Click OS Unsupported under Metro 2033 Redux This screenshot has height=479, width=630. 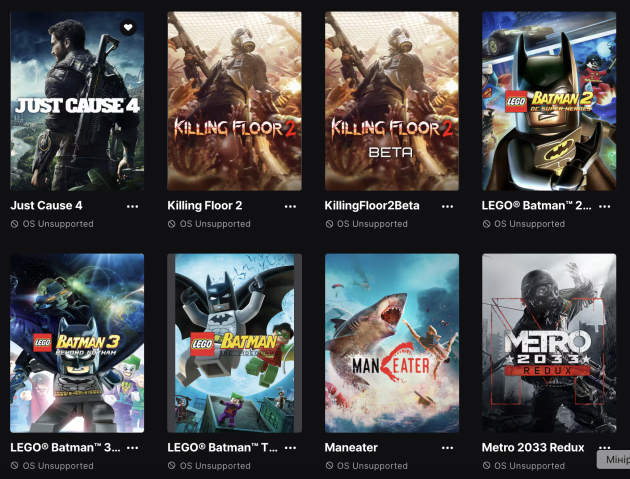click(x=524, y=466)
